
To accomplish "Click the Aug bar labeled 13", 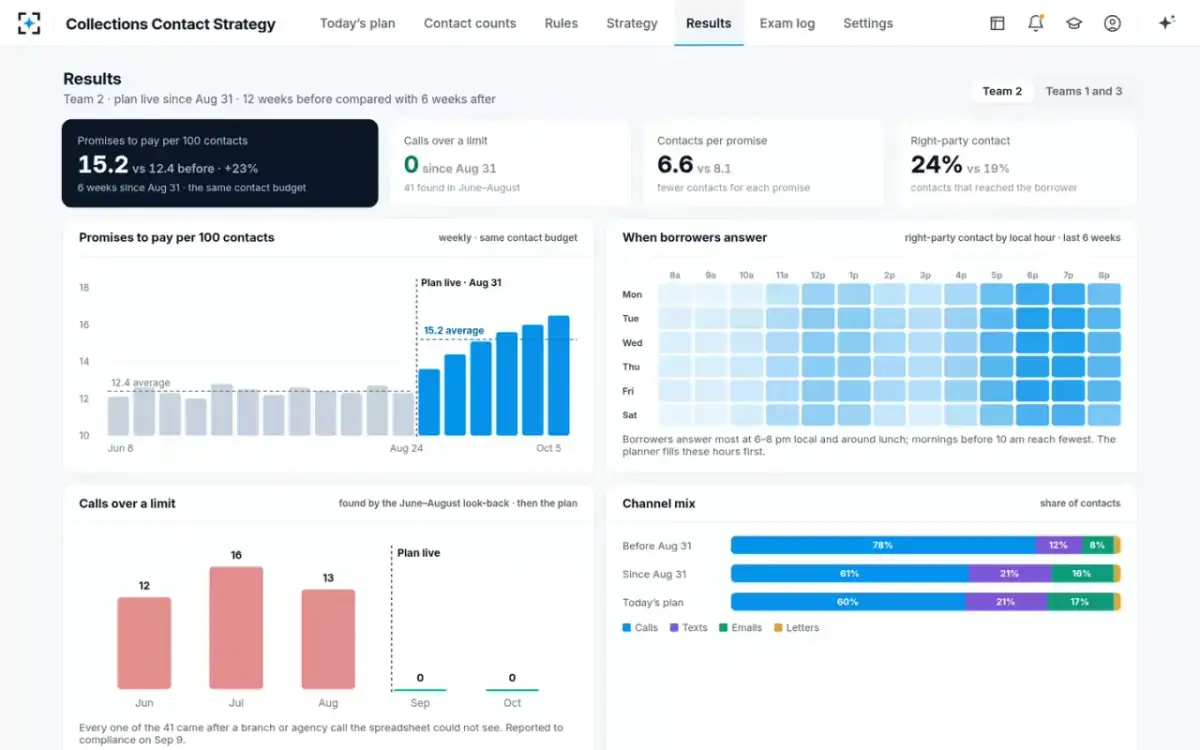I will point(328,639).
